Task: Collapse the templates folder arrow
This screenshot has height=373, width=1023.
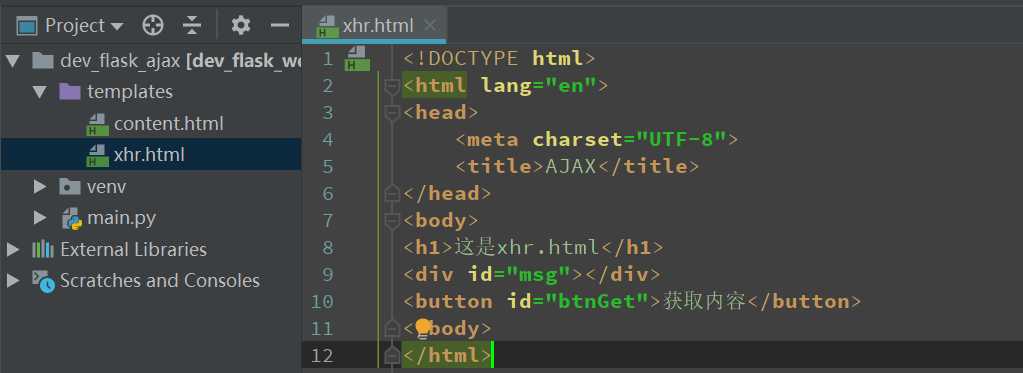Action: (40, 92)
